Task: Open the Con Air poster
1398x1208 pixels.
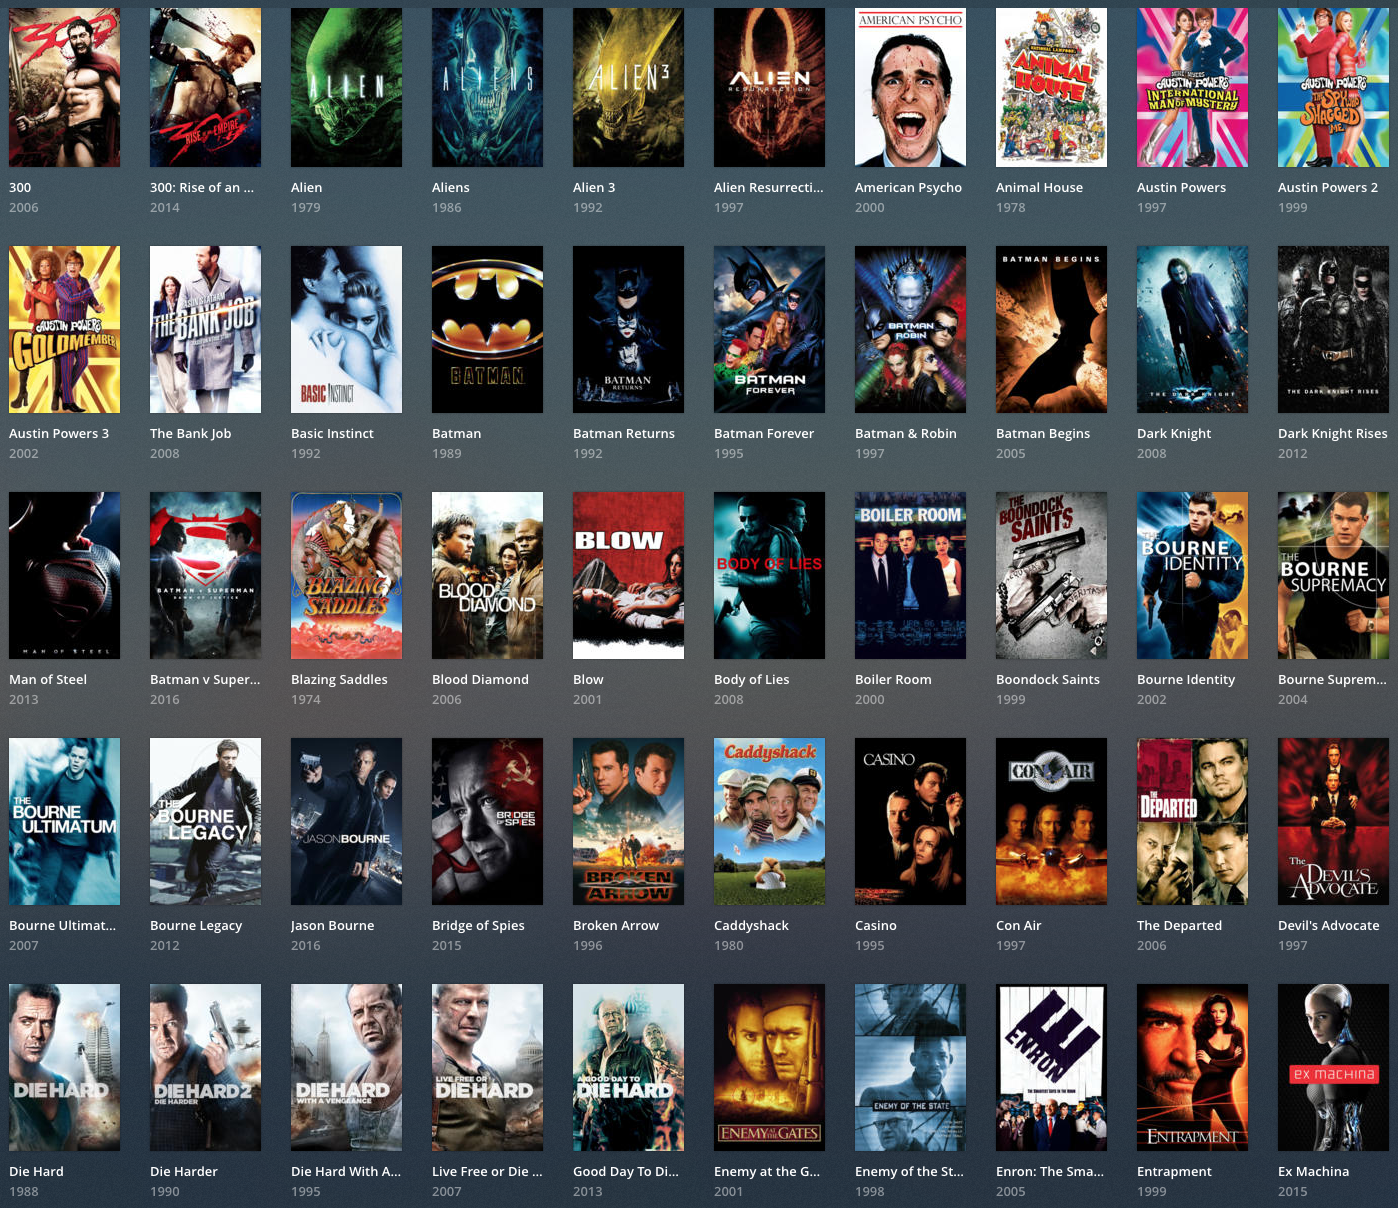Action: point(1051,821)
